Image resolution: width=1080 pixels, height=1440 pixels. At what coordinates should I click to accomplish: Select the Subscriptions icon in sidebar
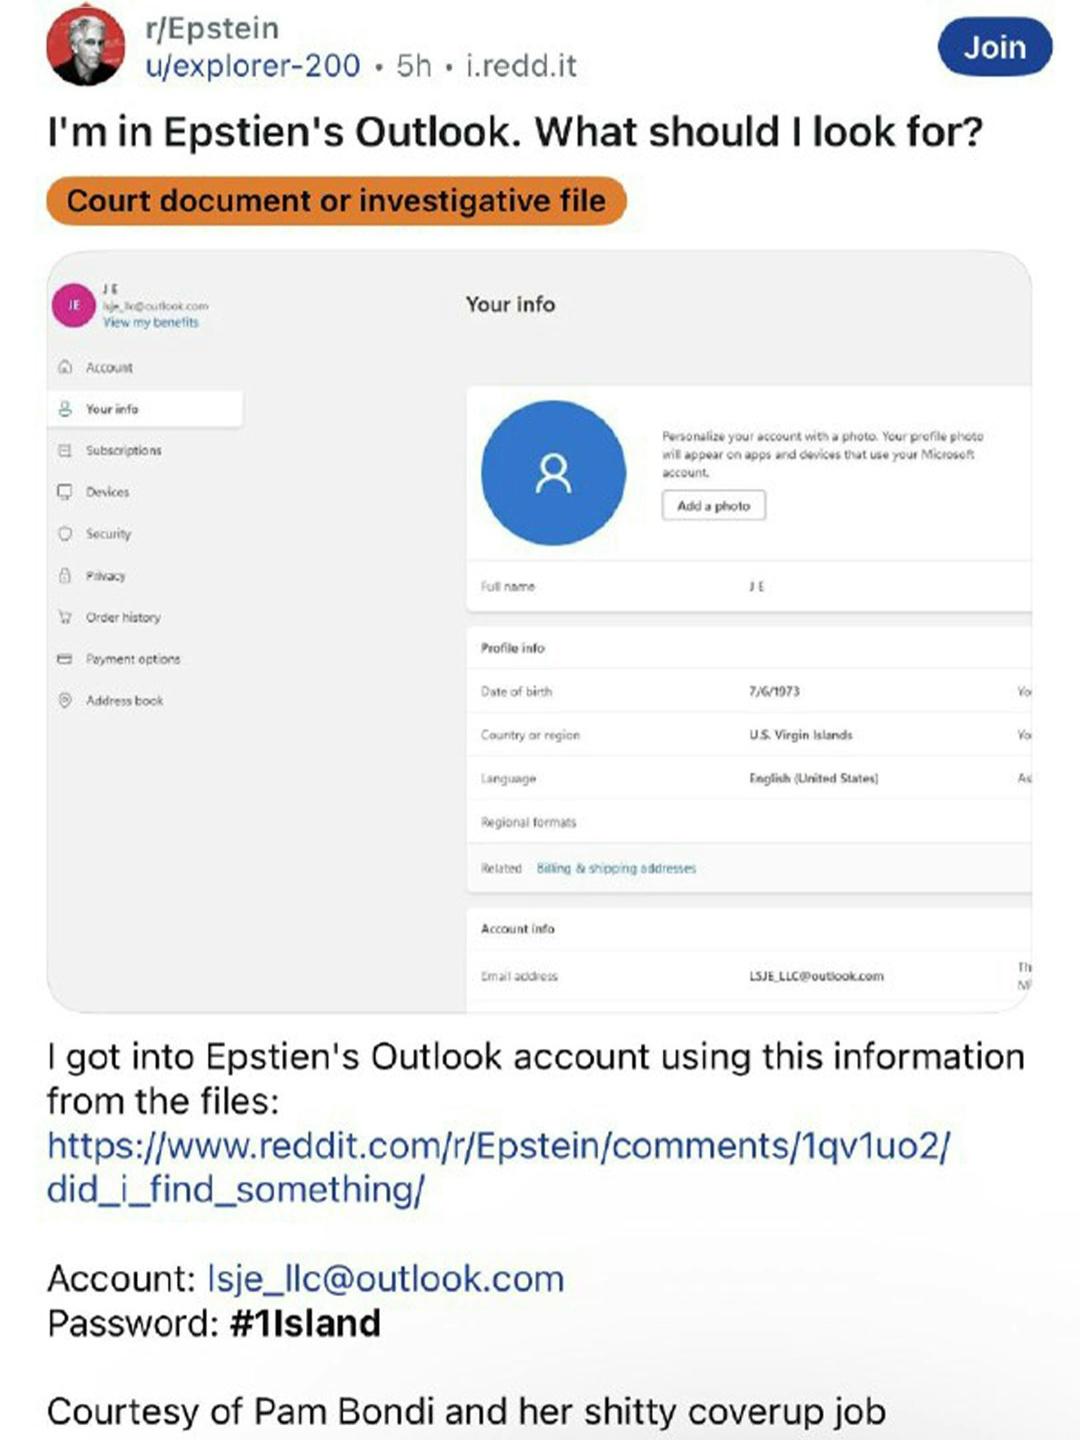(66, 451)
